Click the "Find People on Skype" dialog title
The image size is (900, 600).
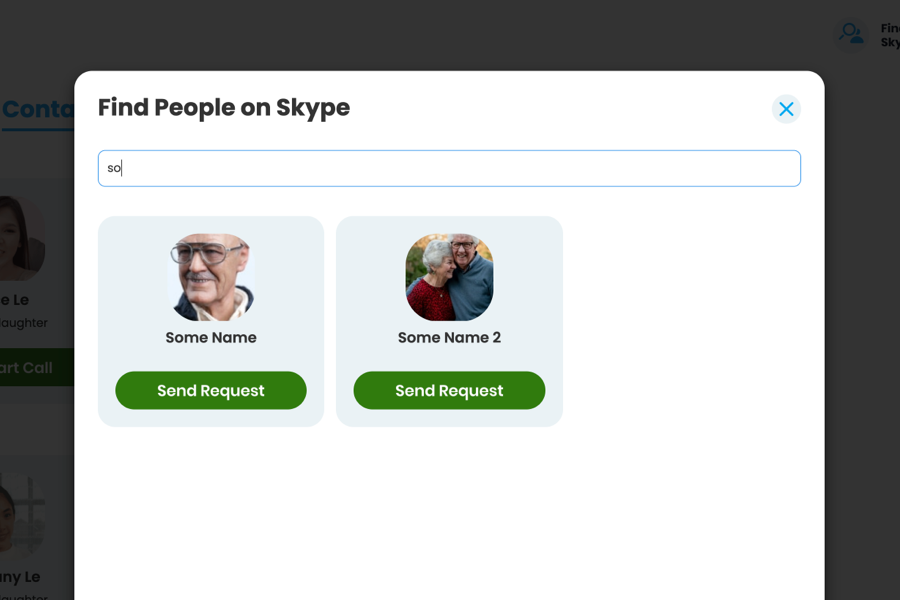[x=224, y=108]
